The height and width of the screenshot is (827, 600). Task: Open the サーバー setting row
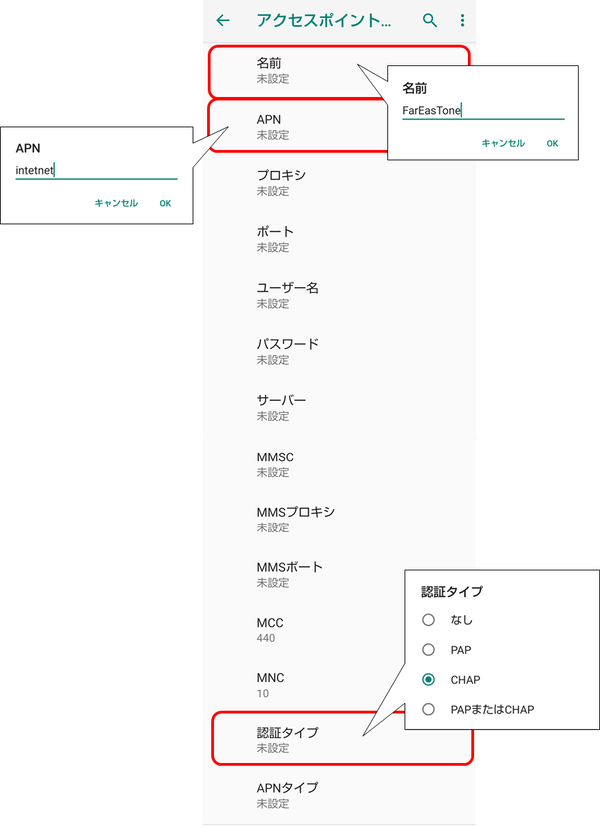click(x=339, y=408)
